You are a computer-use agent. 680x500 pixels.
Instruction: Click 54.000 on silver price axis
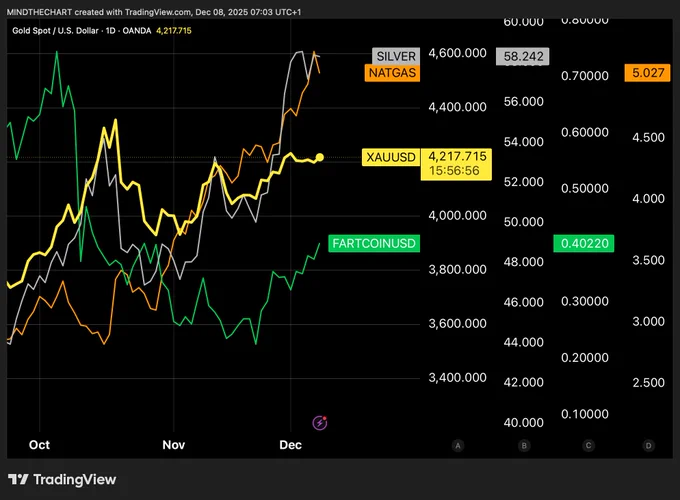pos(523,142)
